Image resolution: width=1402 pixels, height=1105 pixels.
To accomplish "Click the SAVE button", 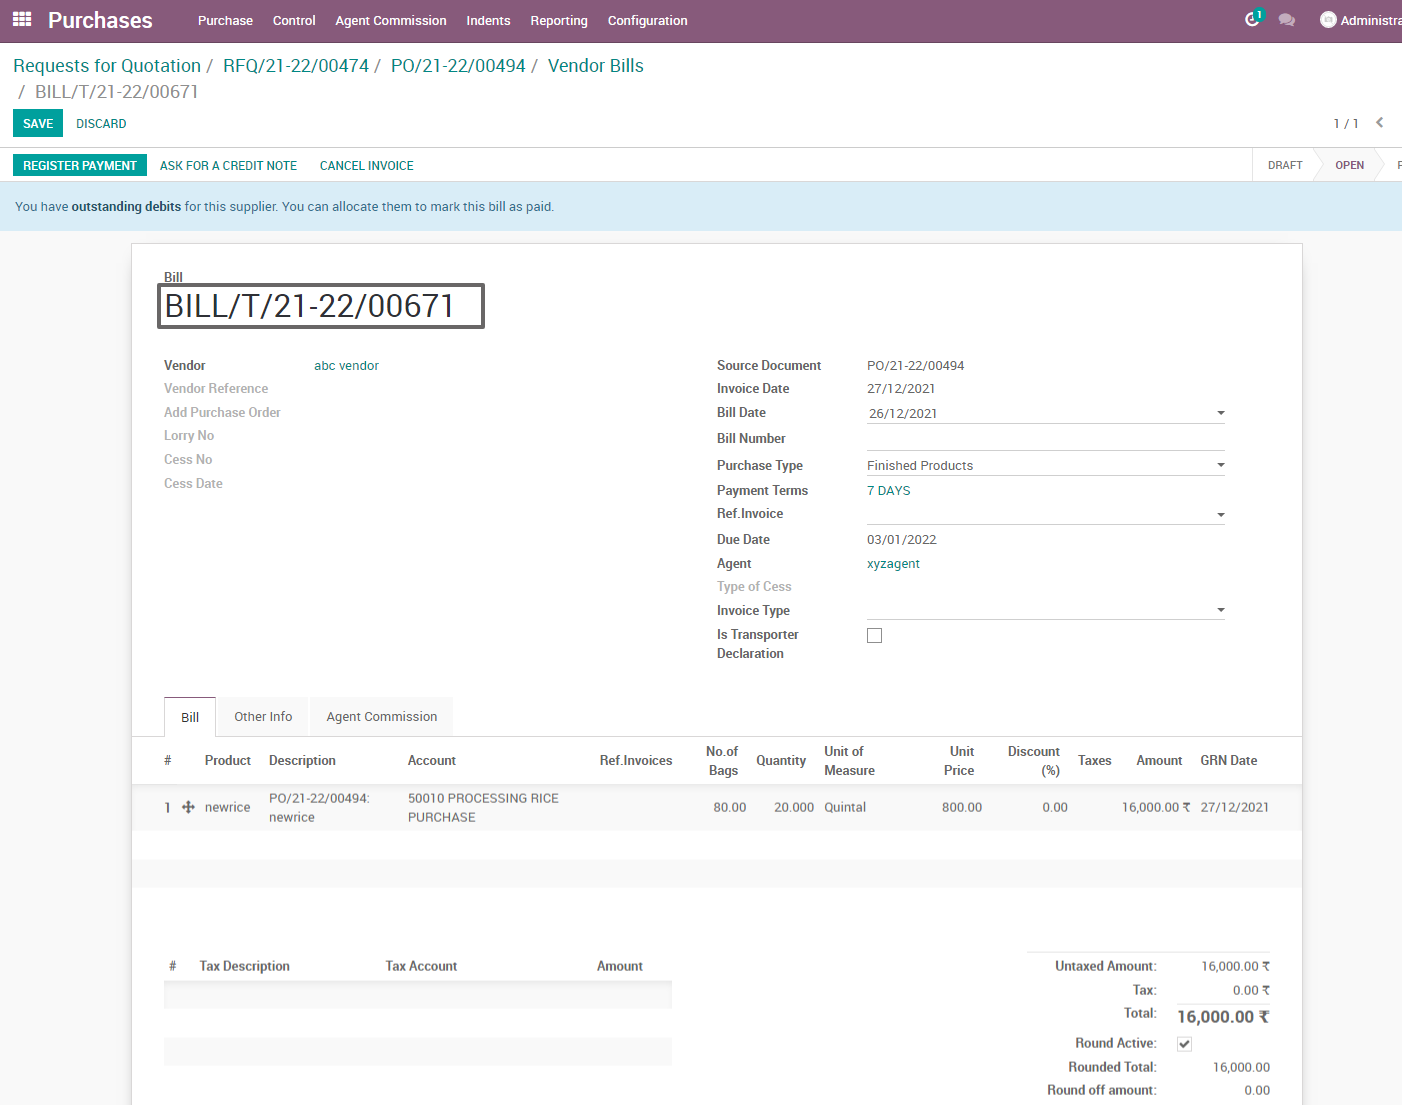I will [37, 123].
